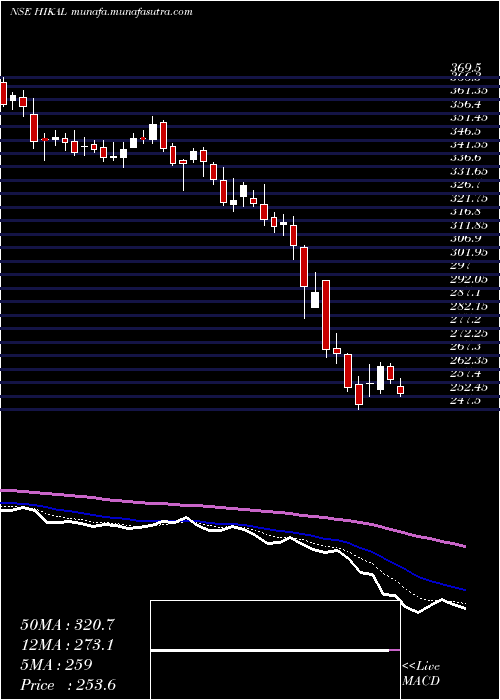The image size is (500, 700).
Task: Select the 262.35 price level label
Action: pos(469,360)
